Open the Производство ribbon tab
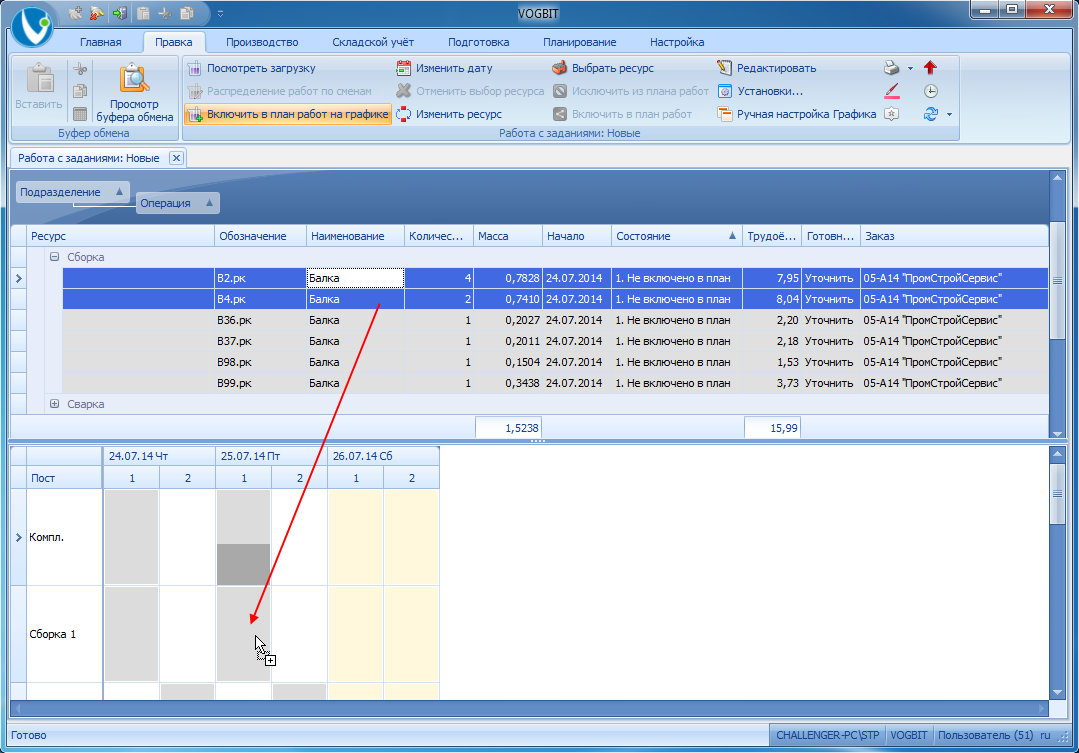This screenshot has height=753, width=1079. click(x=262, y=42)
